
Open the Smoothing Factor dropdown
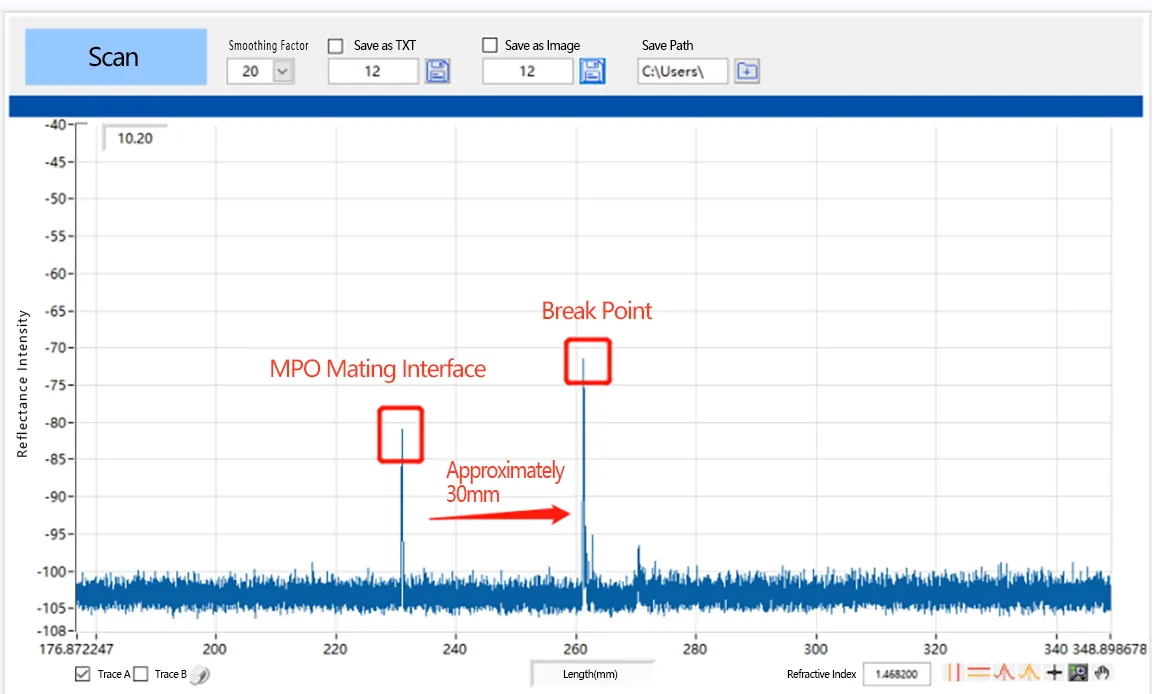282,71
